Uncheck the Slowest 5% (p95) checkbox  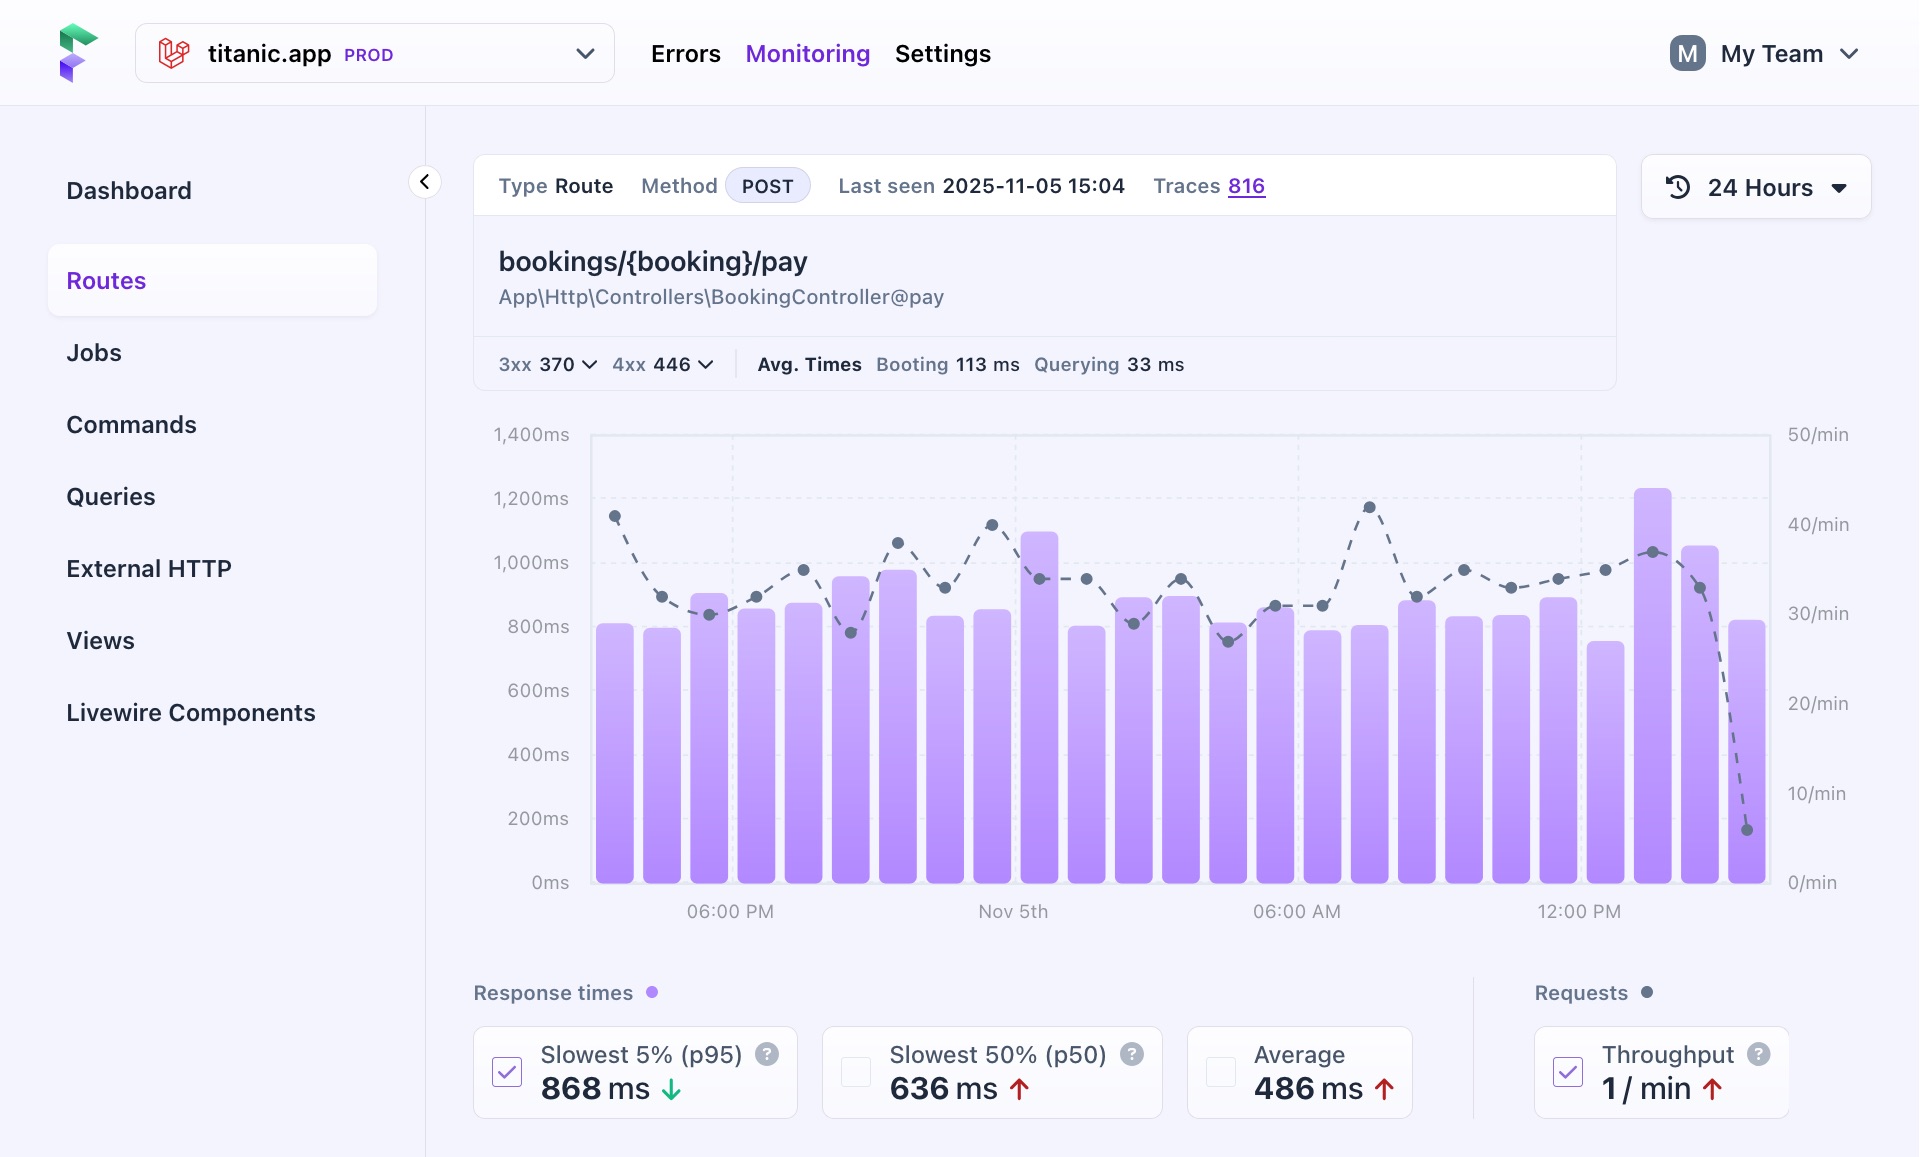(507, 1072)
